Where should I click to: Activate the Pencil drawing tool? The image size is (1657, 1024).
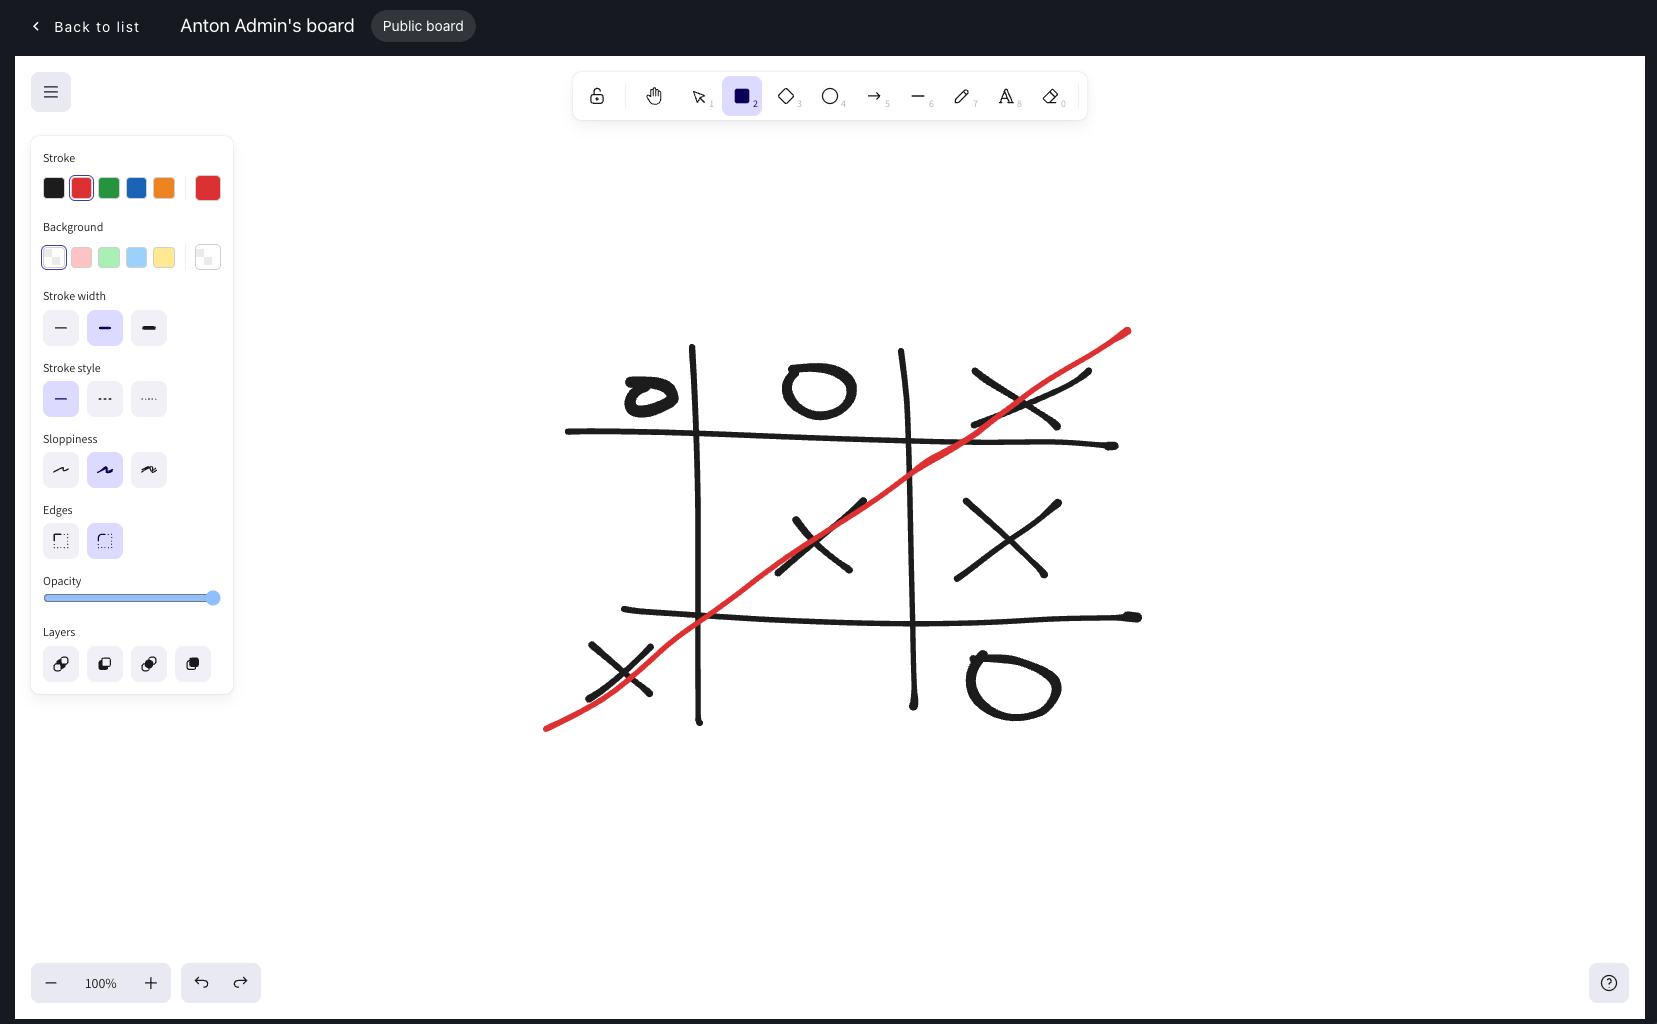[x=963, y=96]
